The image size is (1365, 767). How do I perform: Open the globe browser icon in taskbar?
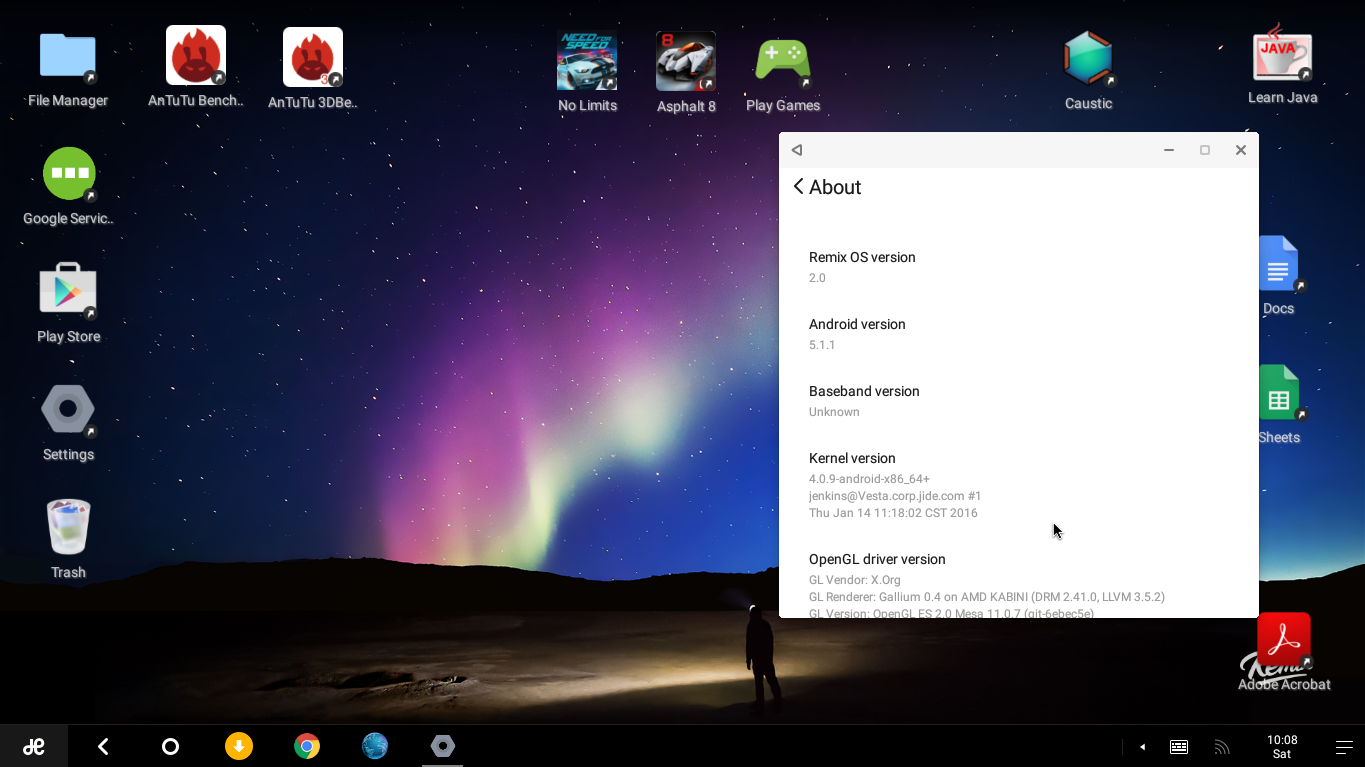tap(375, 746)
